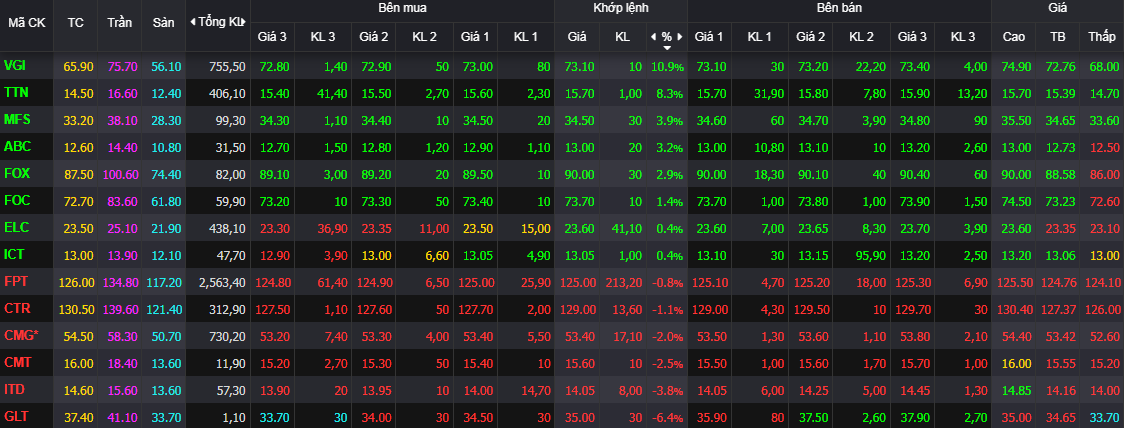The width and height of the screenshot is (1124, 428).
Task: Click VGI's 10.9% change value
Action: (667, 67)
